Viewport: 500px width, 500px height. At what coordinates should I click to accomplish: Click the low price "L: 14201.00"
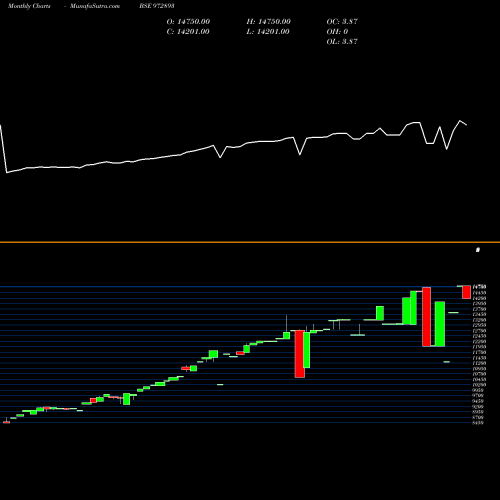click(268, 31)
